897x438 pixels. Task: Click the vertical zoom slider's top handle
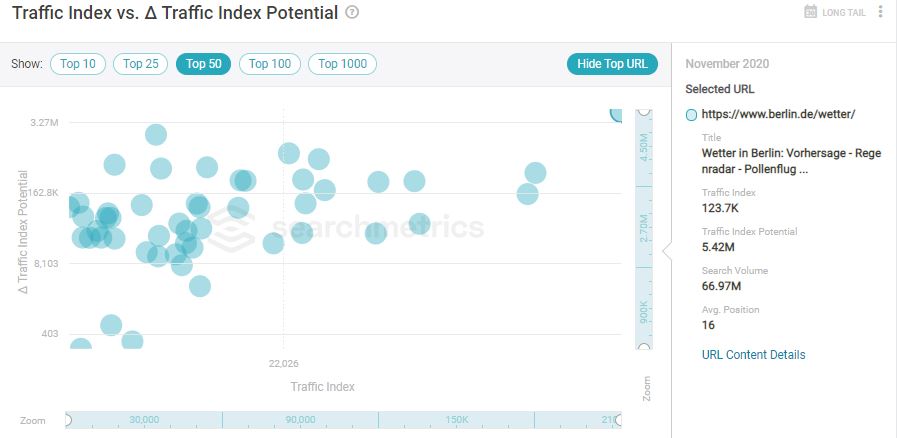644,111
